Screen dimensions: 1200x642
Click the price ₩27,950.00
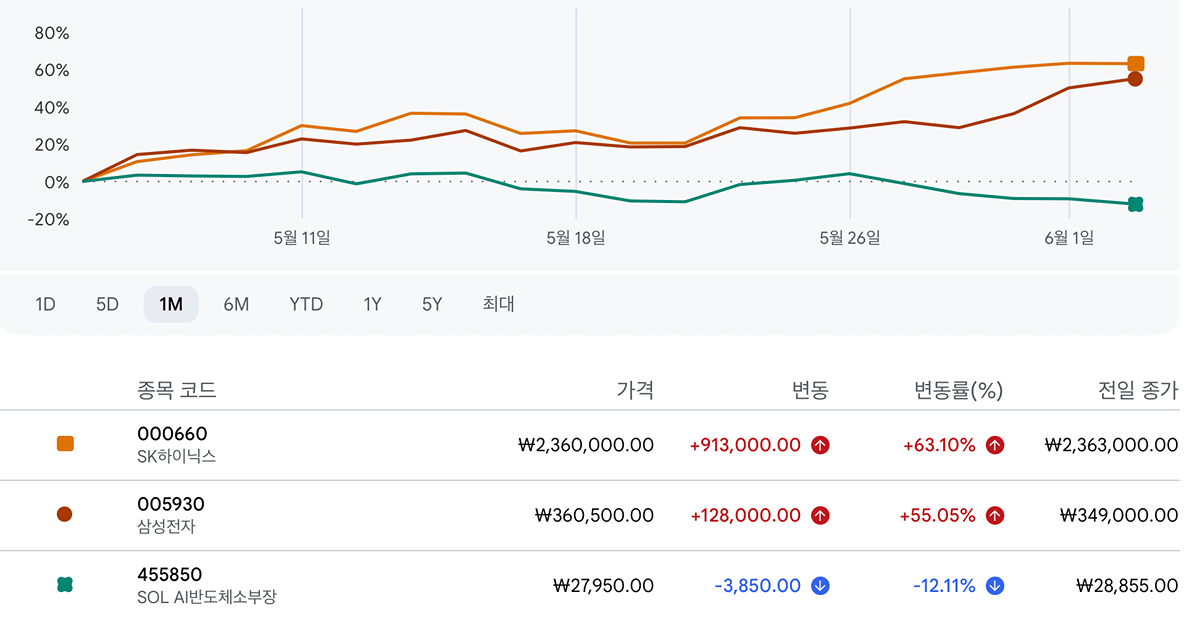[603, 586]
